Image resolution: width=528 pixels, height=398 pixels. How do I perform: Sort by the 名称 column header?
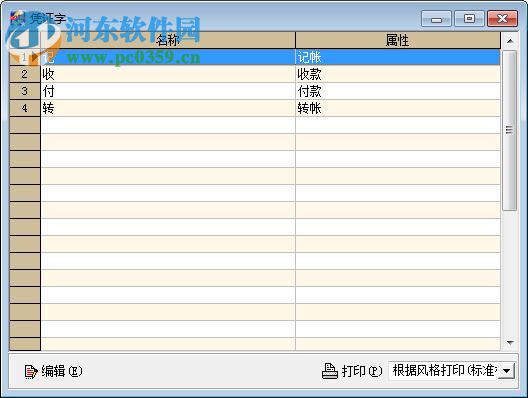tap(168, 40)
